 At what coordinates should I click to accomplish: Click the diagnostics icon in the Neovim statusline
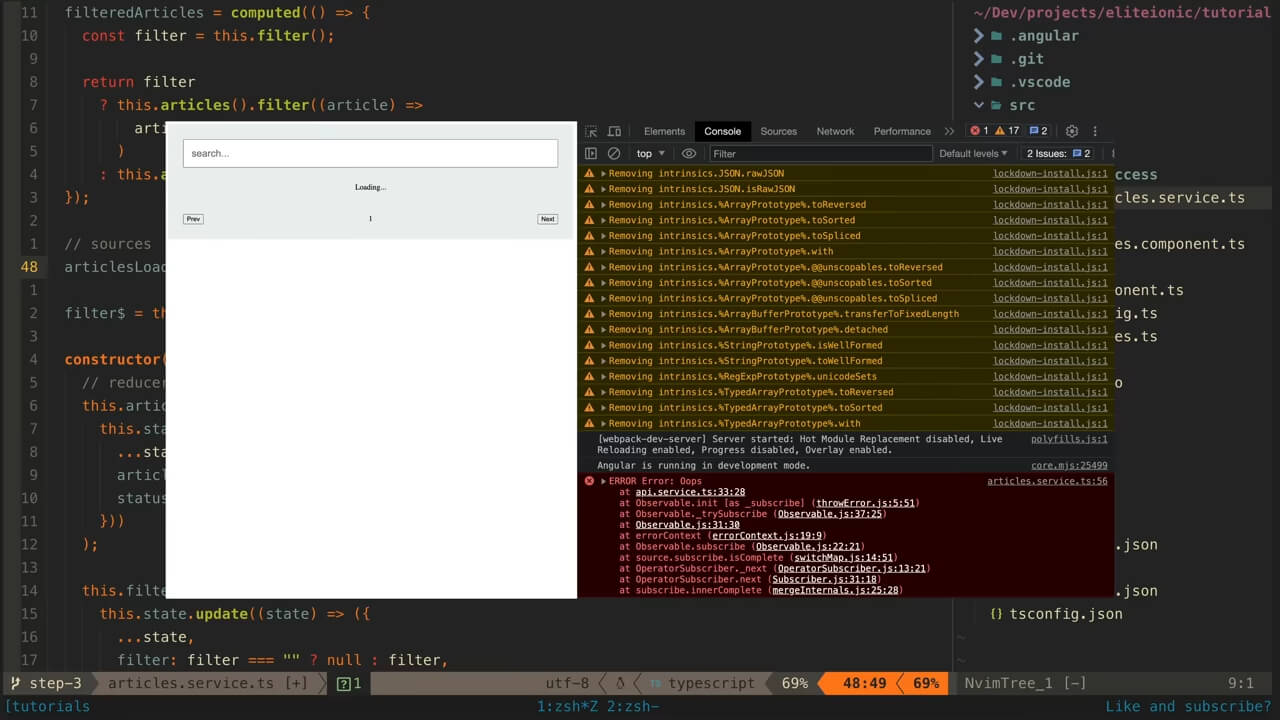coord(344,684)
